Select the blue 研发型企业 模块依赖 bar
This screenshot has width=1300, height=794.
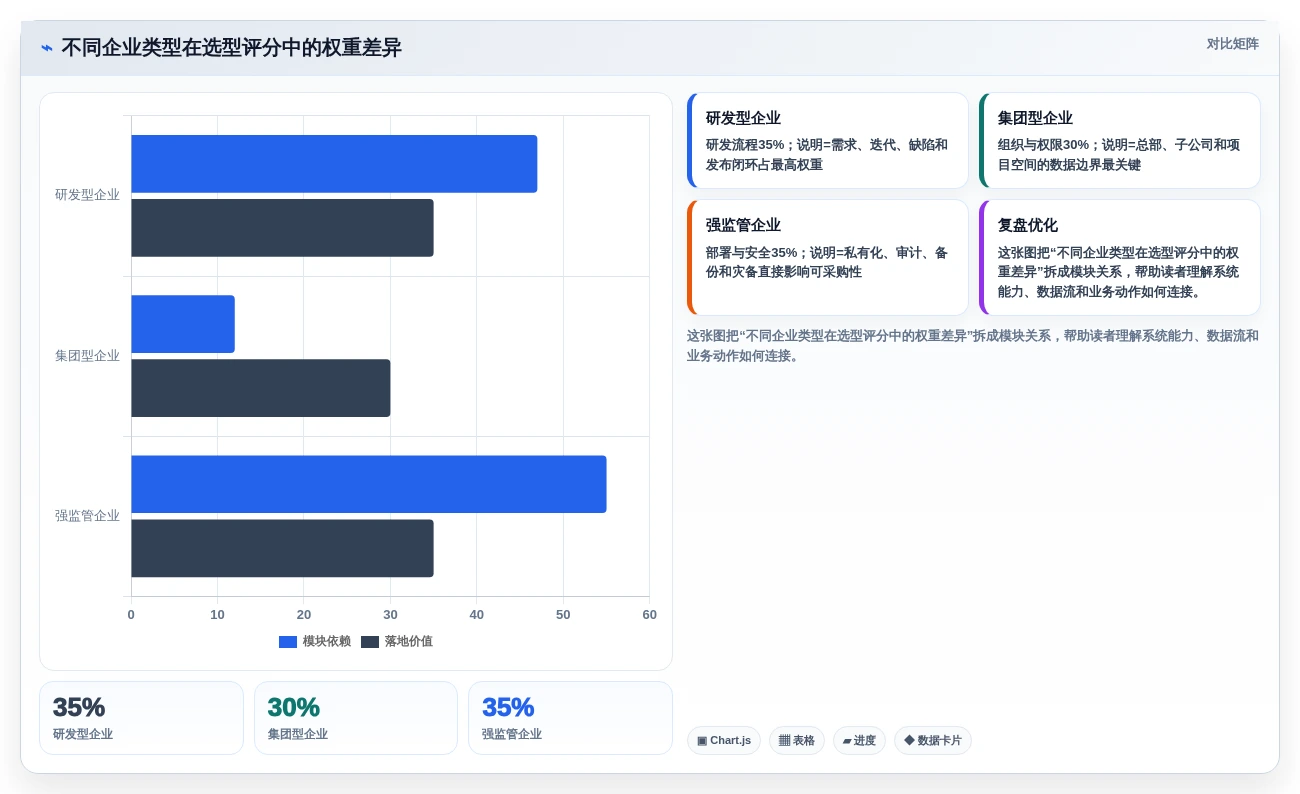tap(334, 164)
